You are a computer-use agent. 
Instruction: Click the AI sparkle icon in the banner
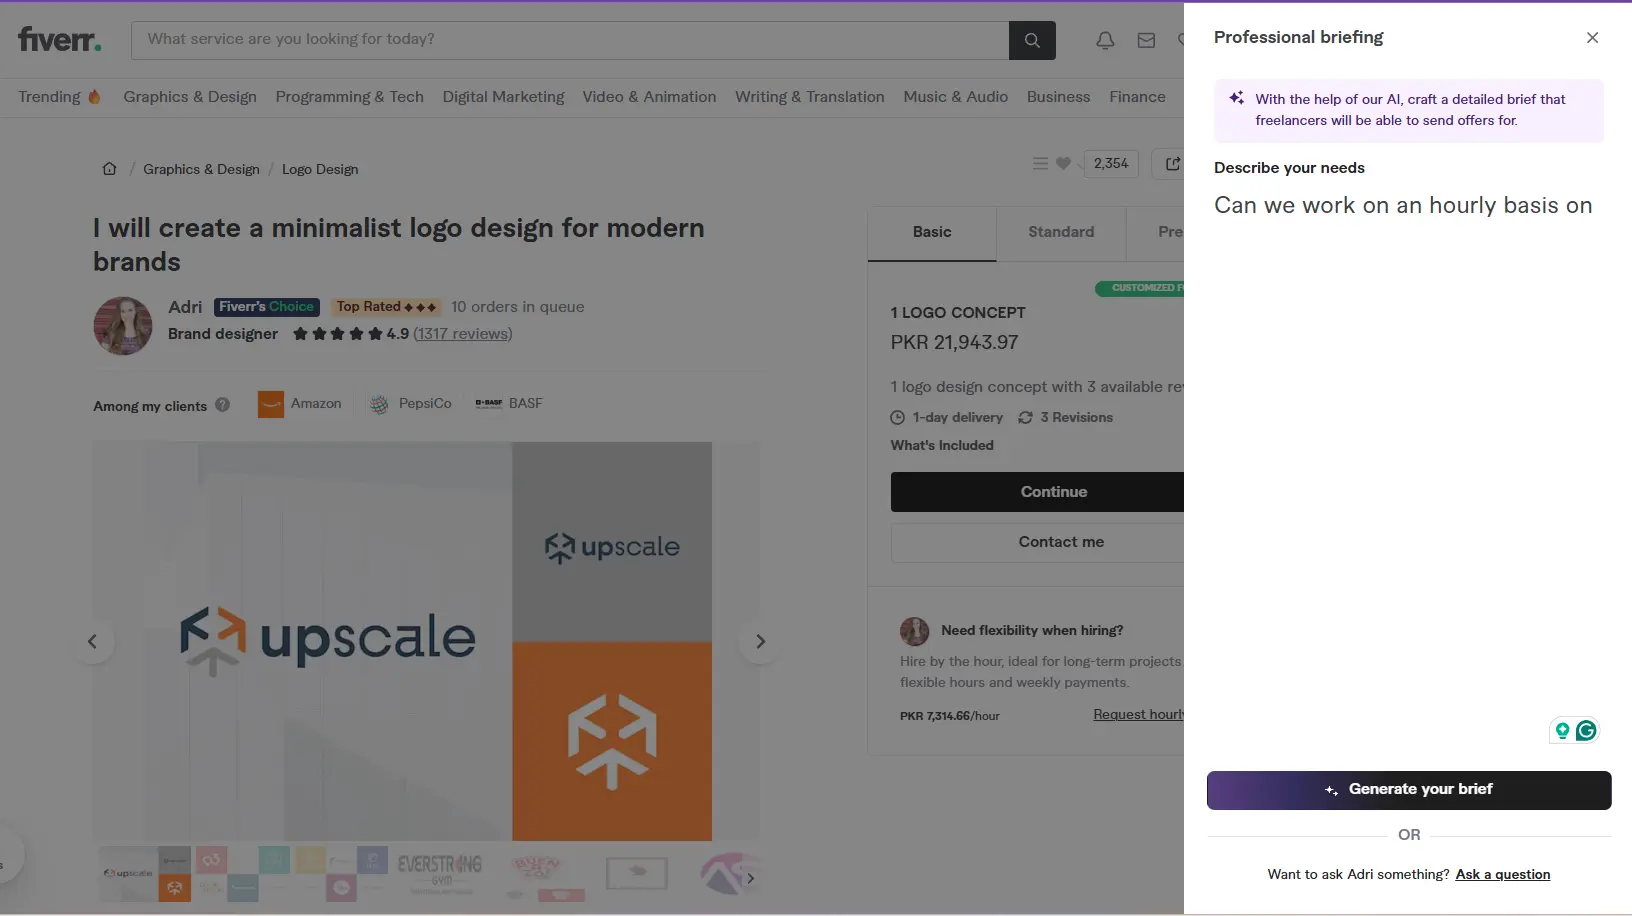1237,98
